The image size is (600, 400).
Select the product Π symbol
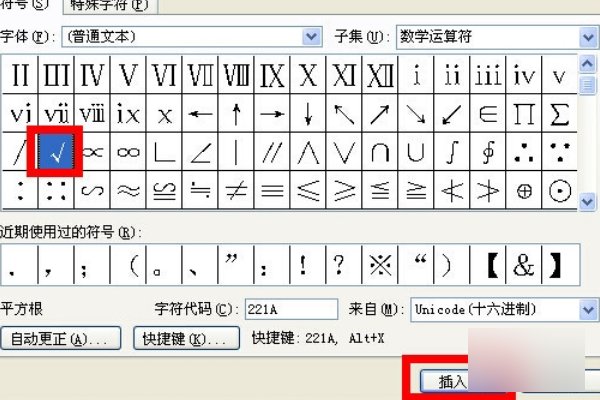524,113
